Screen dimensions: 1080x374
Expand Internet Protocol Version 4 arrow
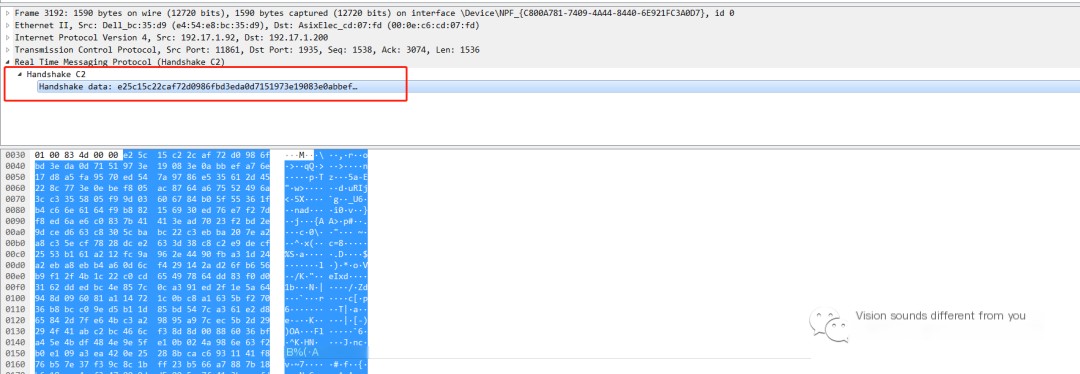pos(8,38)
